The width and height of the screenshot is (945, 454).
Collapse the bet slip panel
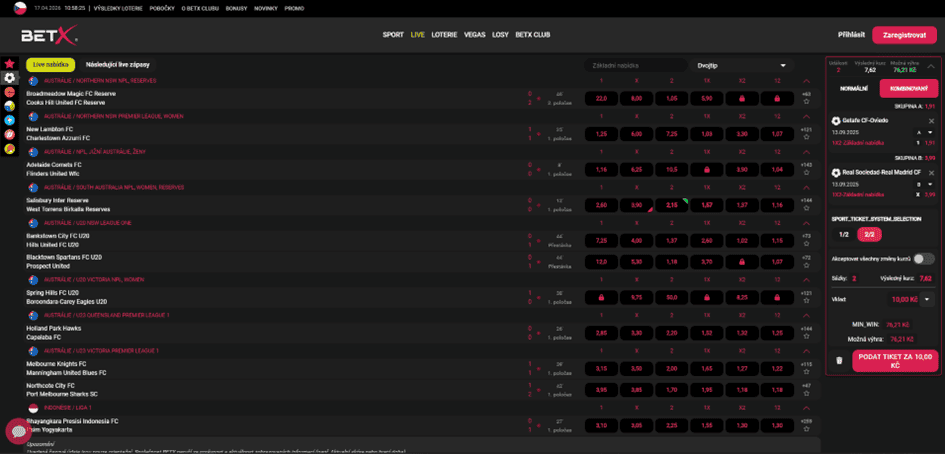pos(931,66)
